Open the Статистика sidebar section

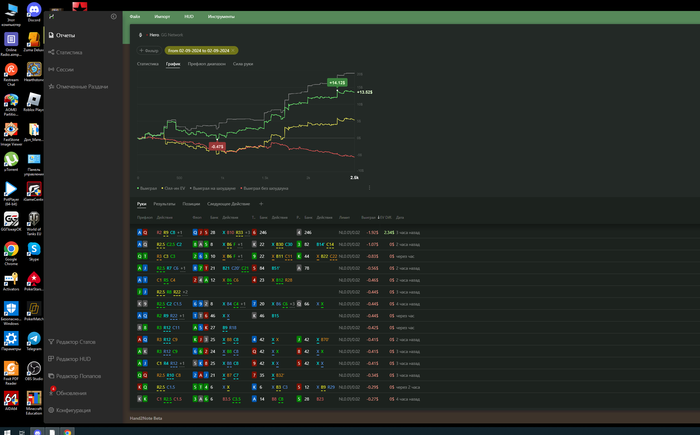[69, 52]
